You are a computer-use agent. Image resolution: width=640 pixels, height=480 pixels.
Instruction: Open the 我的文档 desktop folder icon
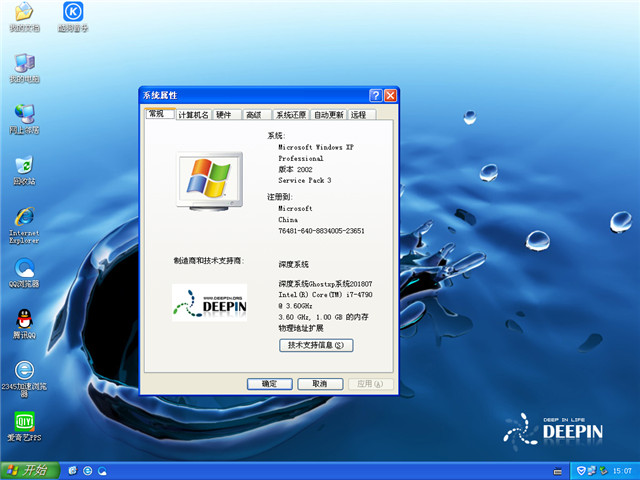point(24,16)
